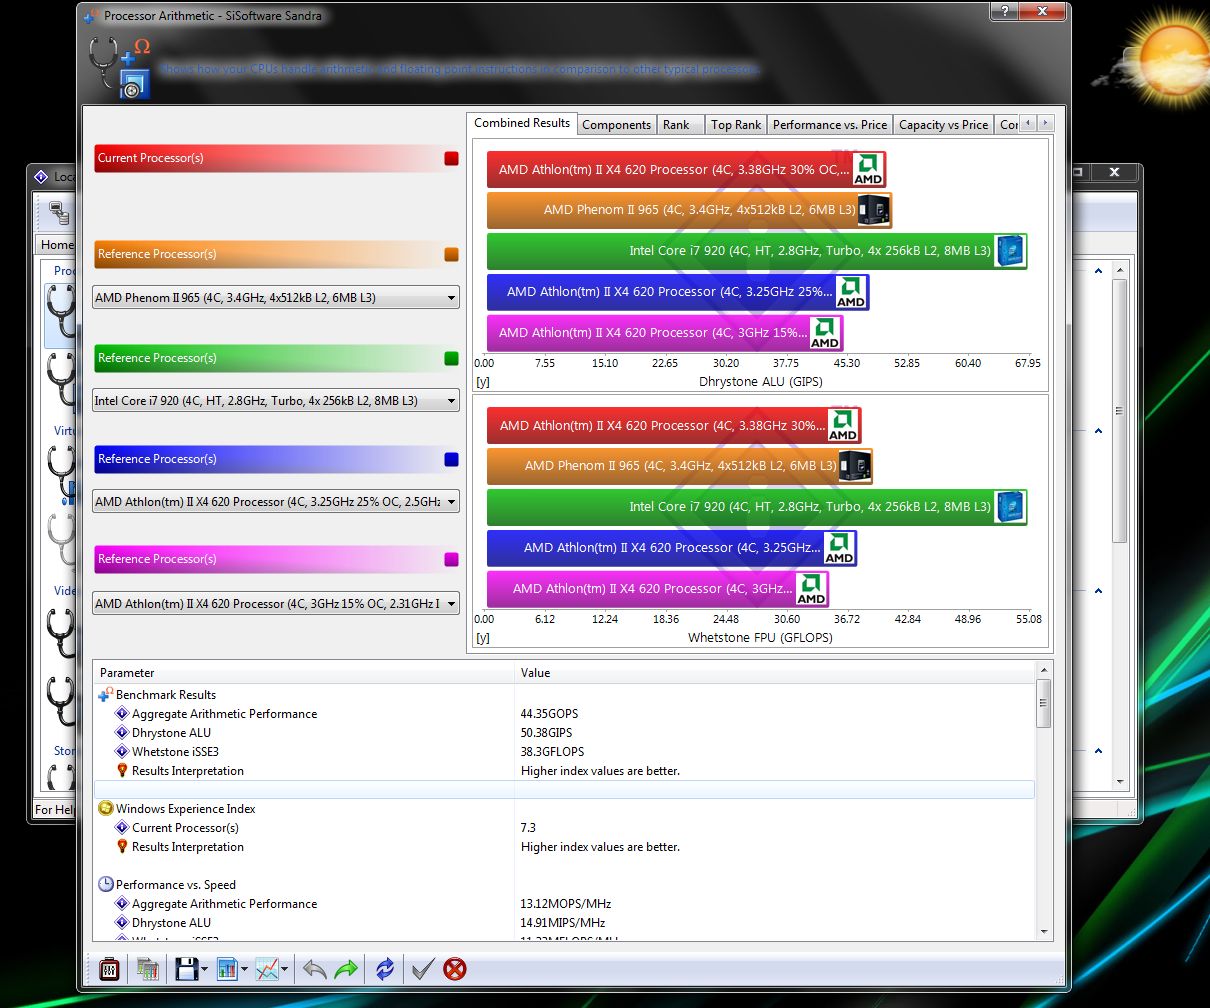Click Intel logo on green Whetstone bar
The height and width of the screenshot is (1008, 1210).
1010,507
